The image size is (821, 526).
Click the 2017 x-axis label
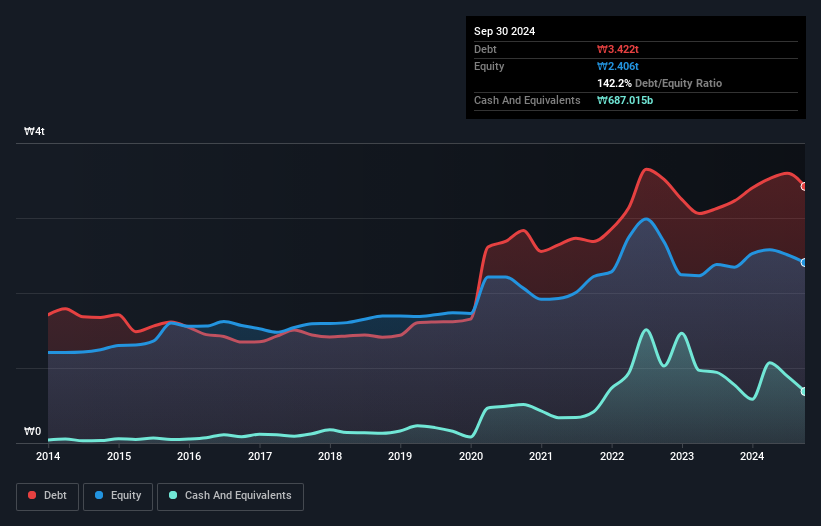tap(260, 456)
